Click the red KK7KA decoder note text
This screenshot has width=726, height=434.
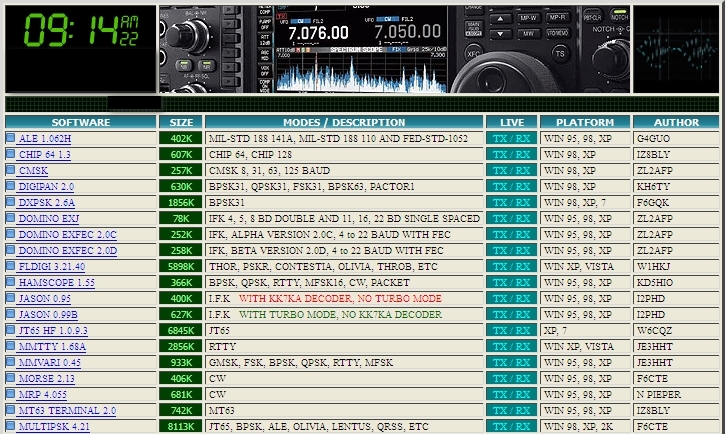click(340, 298)
